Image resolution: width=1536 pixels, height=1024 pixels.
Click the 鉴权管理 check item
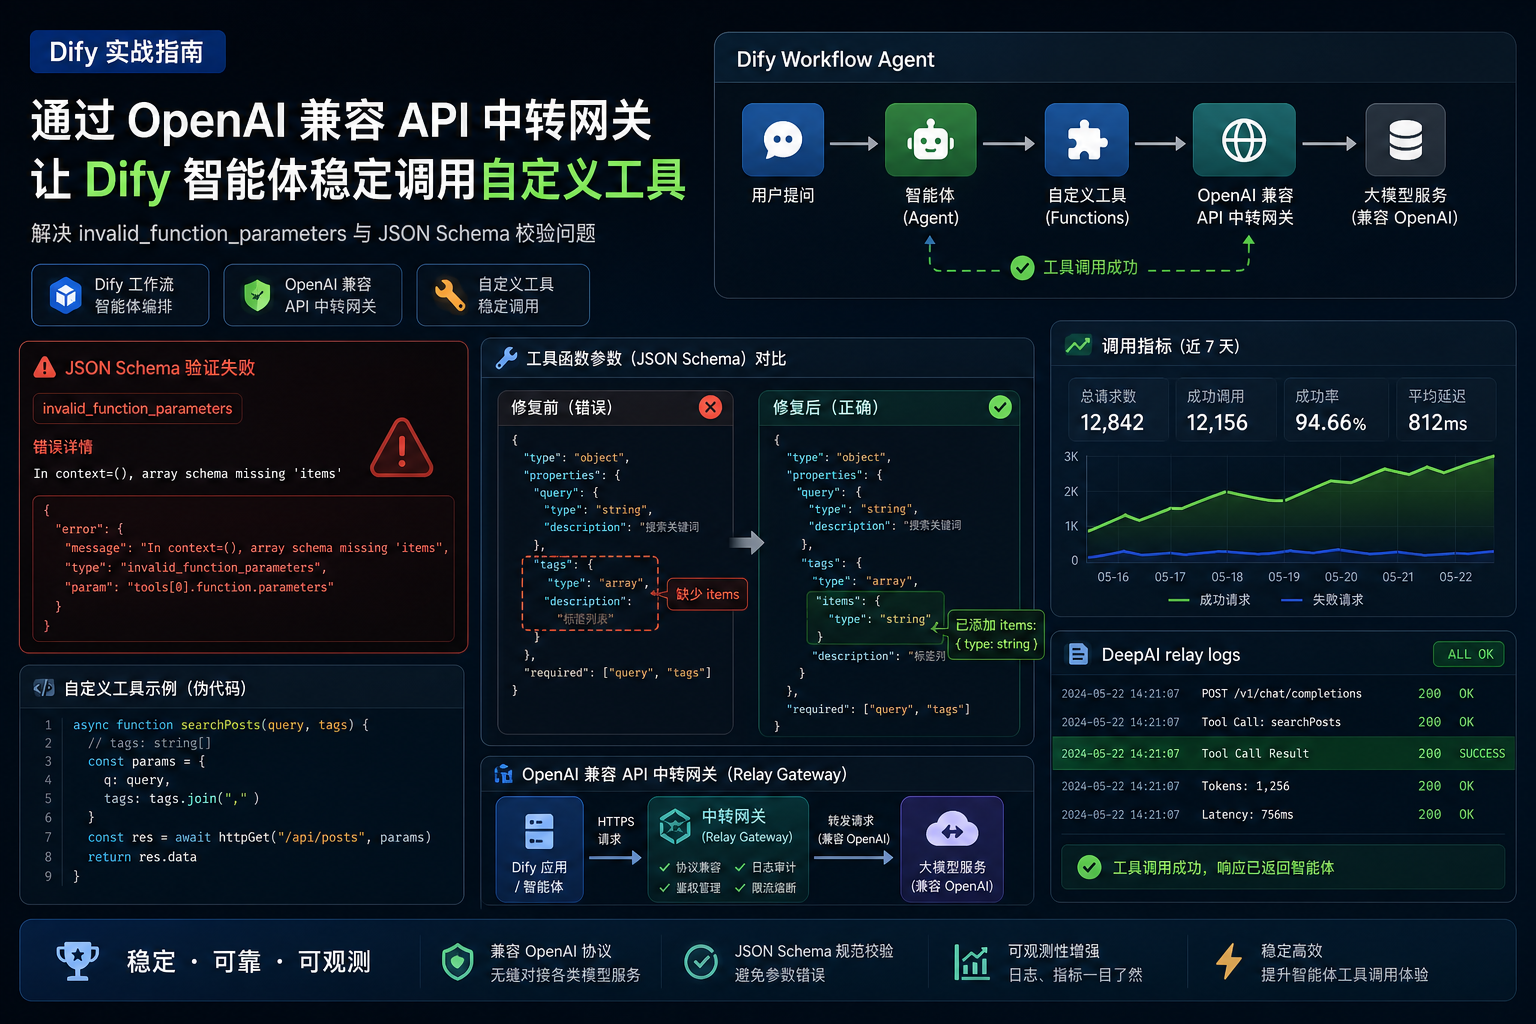pyautogui.click(x=690, y=887)
